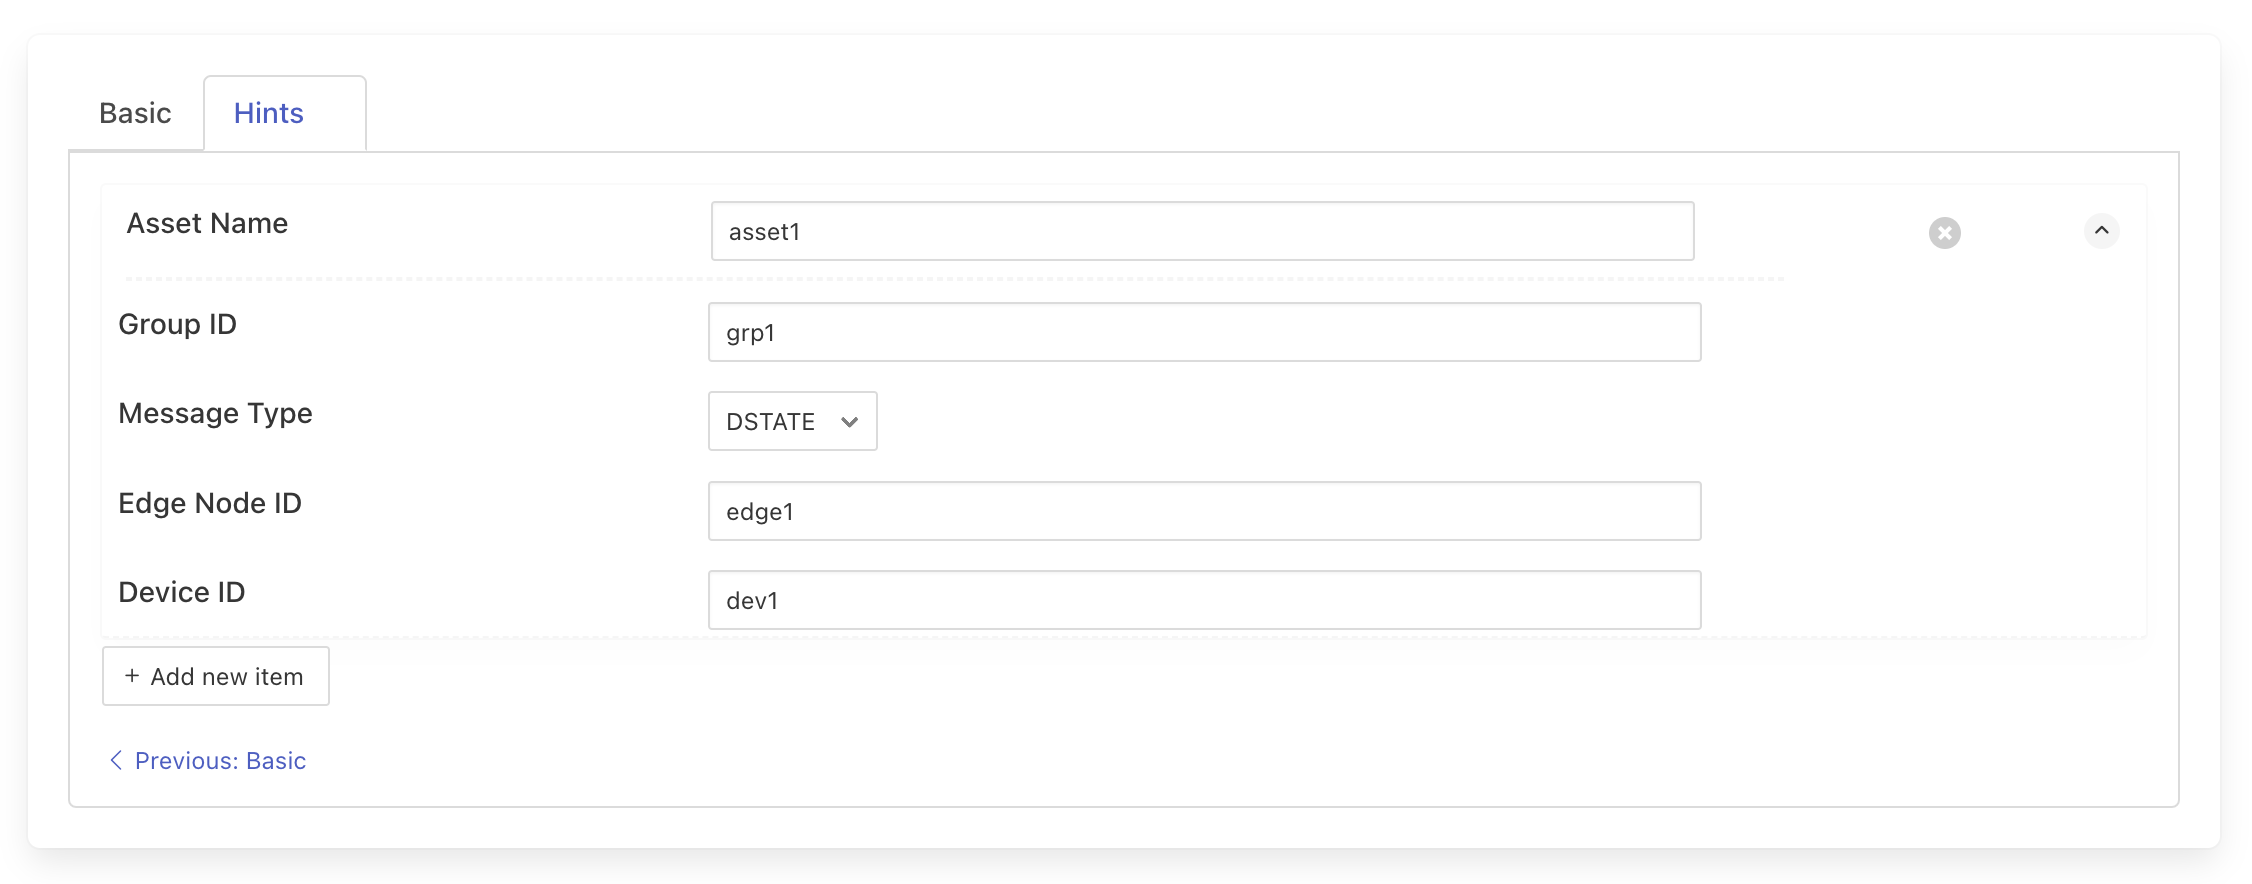Expand the DSTATE selector

point(792,421)
